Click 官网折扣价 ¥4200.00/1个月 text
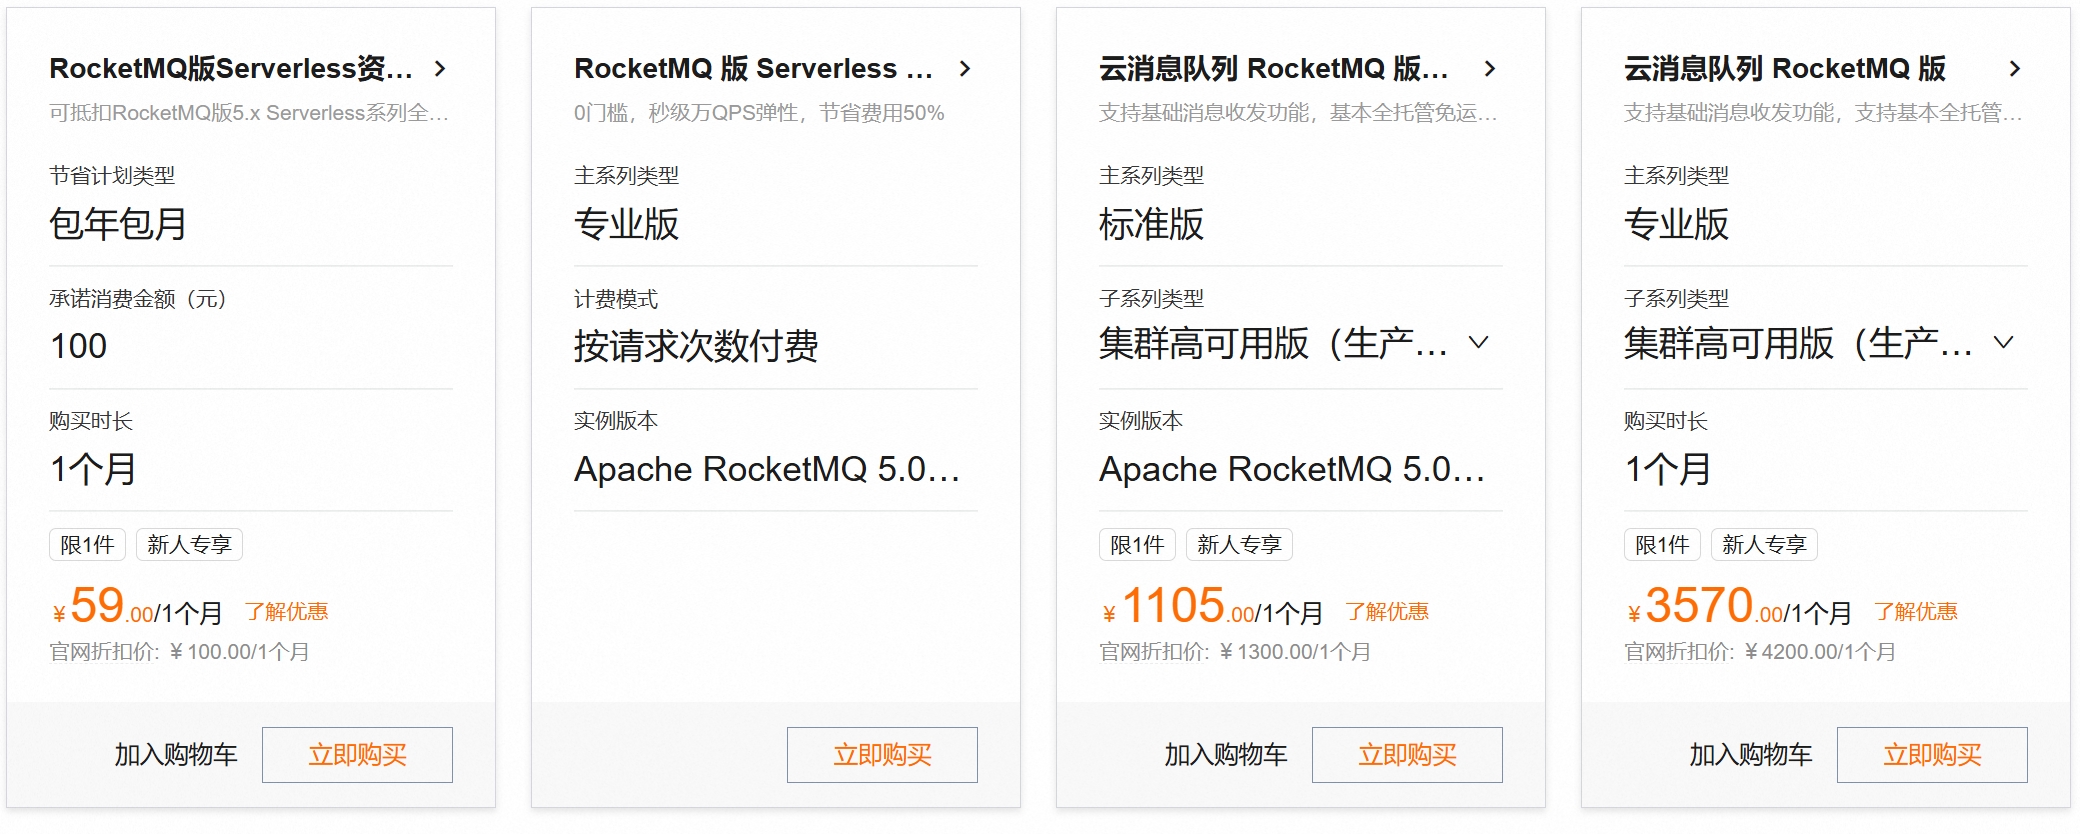2080x834 pixels. point(1760,652)
